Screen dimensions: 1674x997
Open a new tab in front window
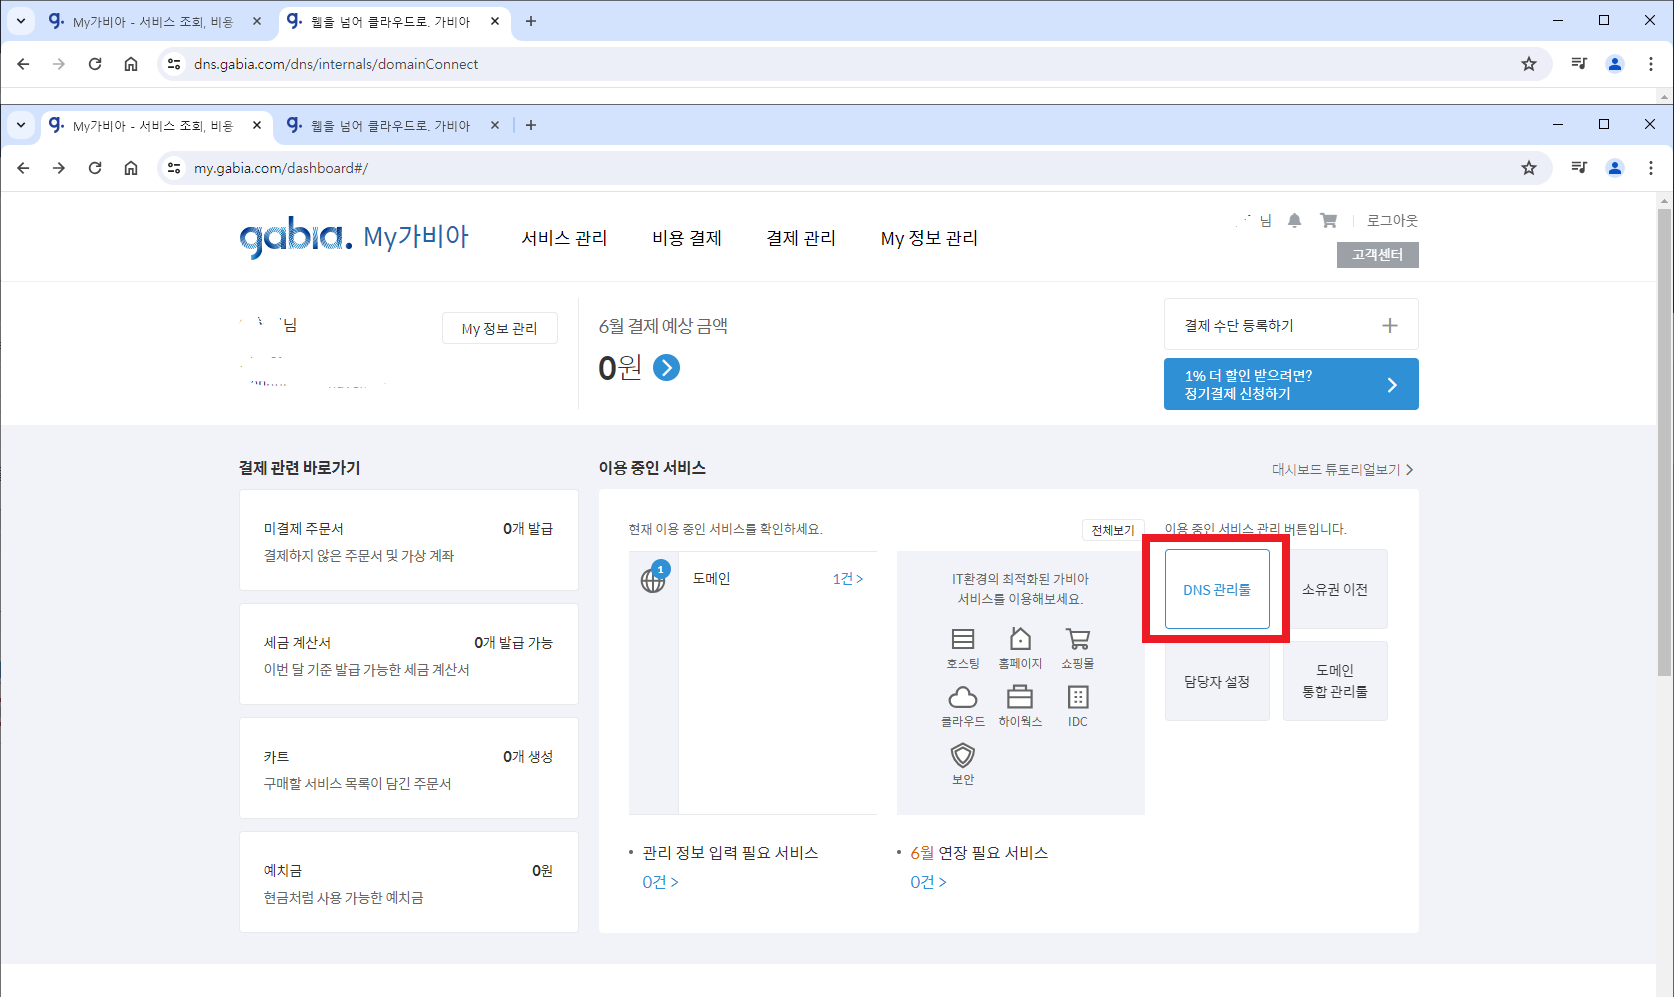coord(531,125)
